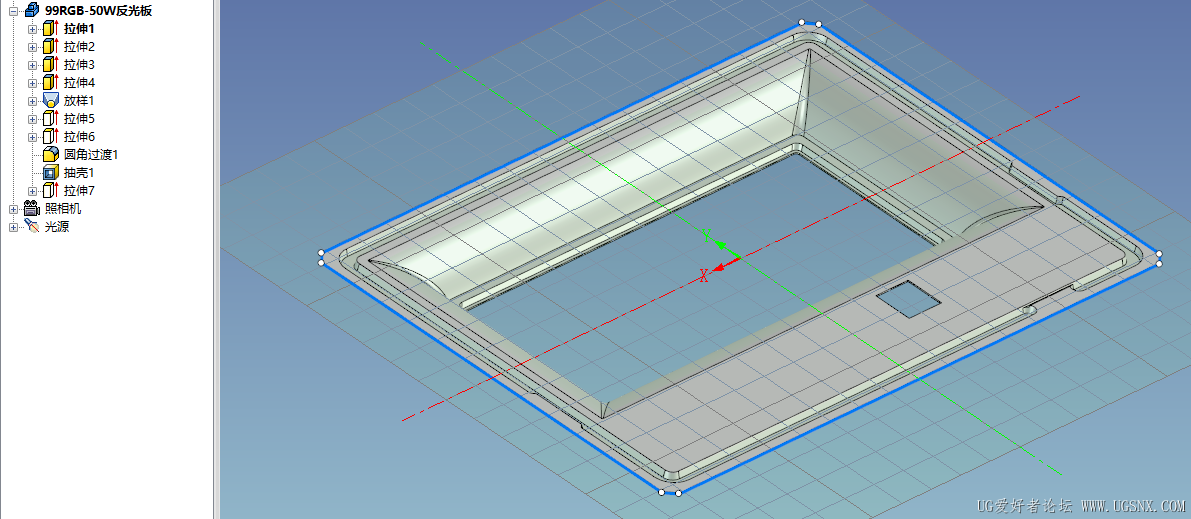Expand the 拉伸7 tree node

pos(32,191)
